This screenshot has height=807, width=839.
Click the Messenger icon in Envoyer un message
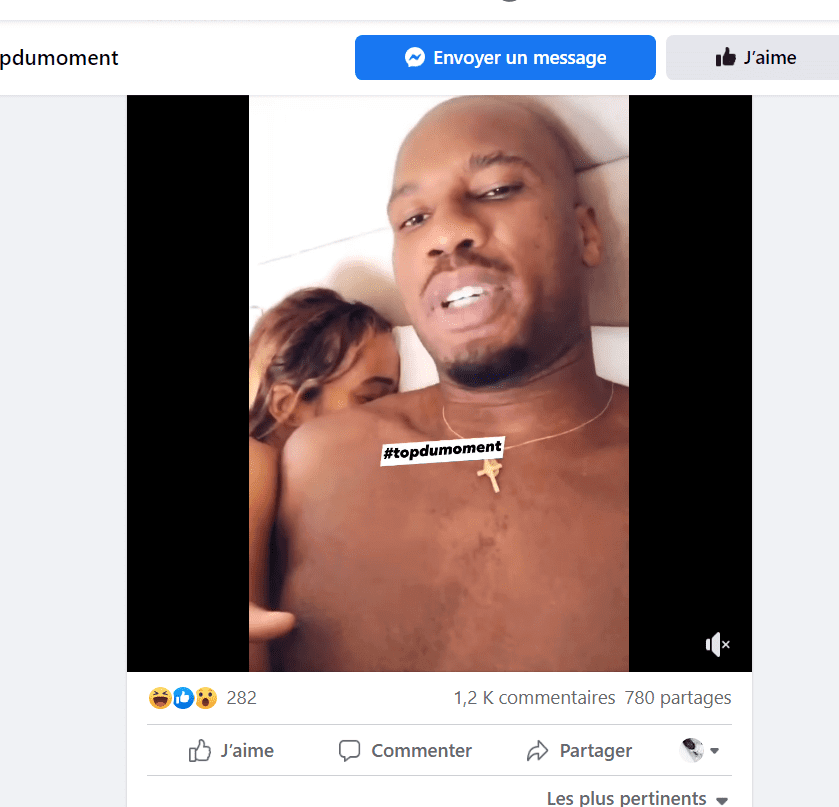tap(415, 57)
